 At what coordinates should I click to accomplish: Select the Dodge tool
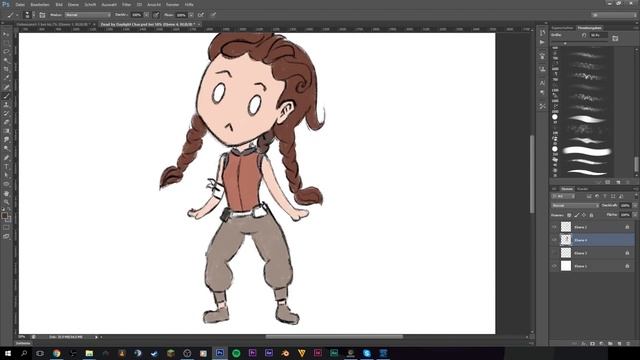(6, 149)
